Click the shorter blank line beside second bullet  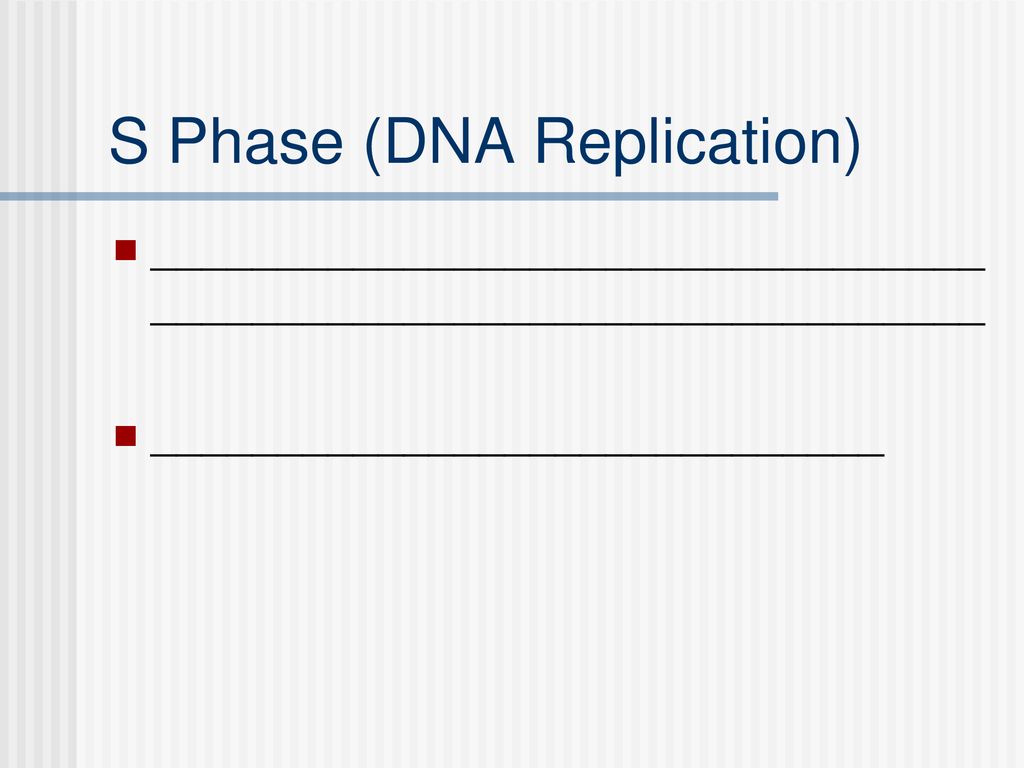(517, 454)
